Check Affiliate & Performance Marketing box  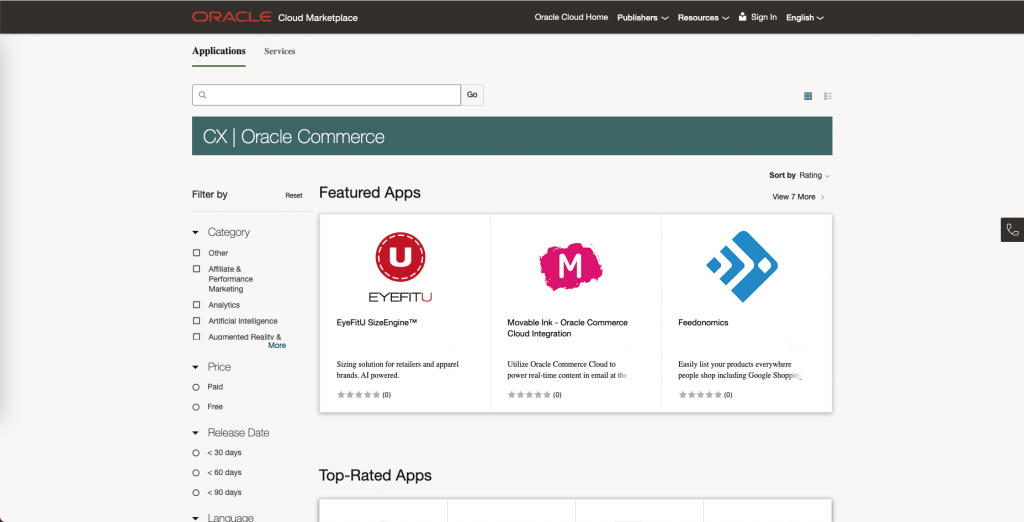tap(197, 269)
